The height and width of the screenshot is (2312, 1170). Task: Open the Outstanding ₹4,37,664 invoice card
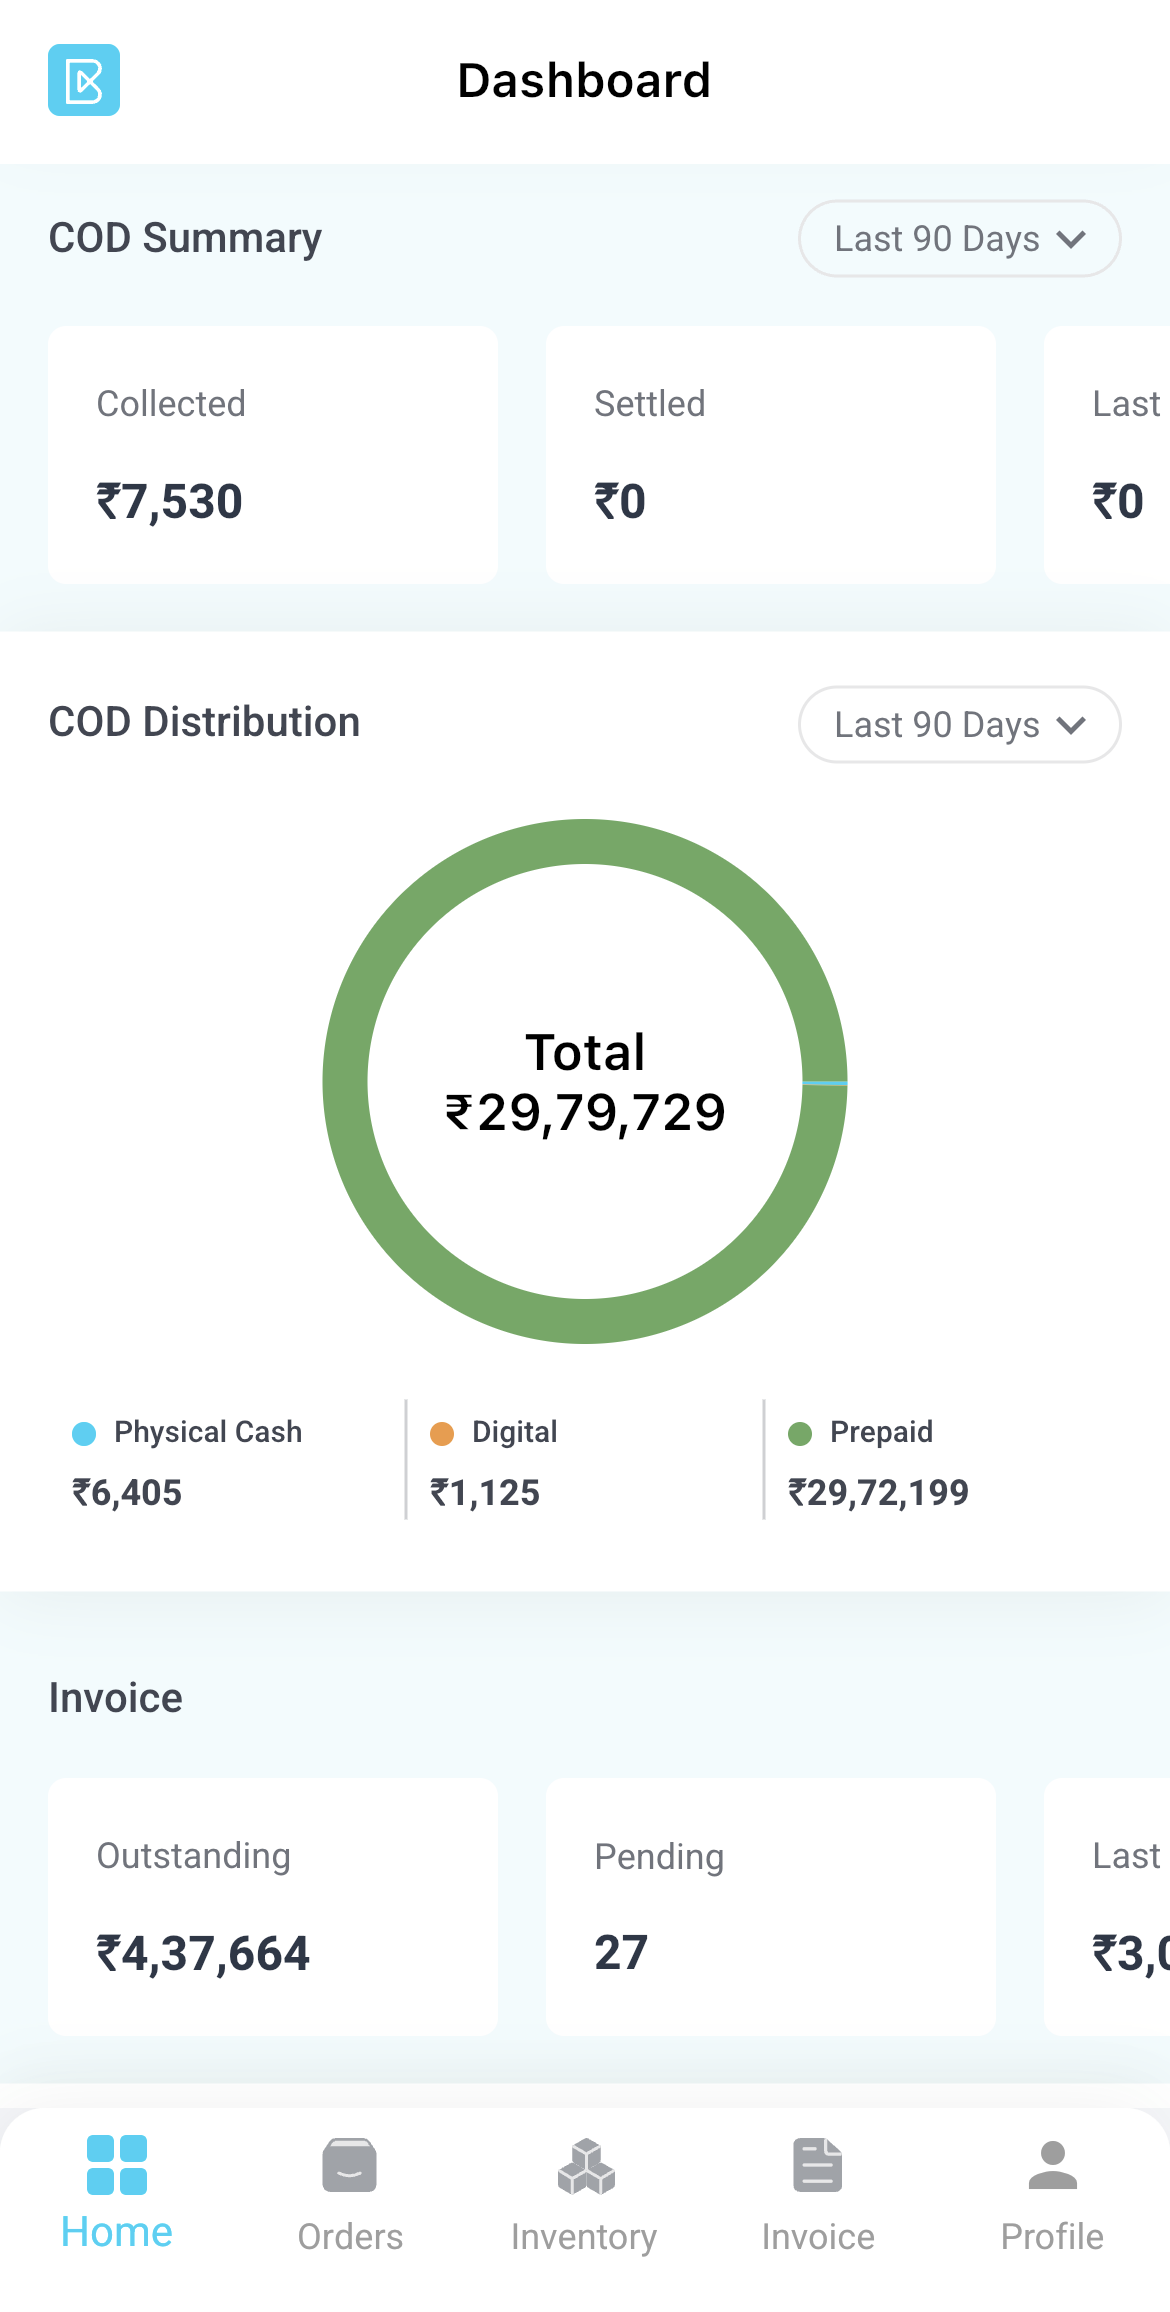click(x=273, y=1907)
